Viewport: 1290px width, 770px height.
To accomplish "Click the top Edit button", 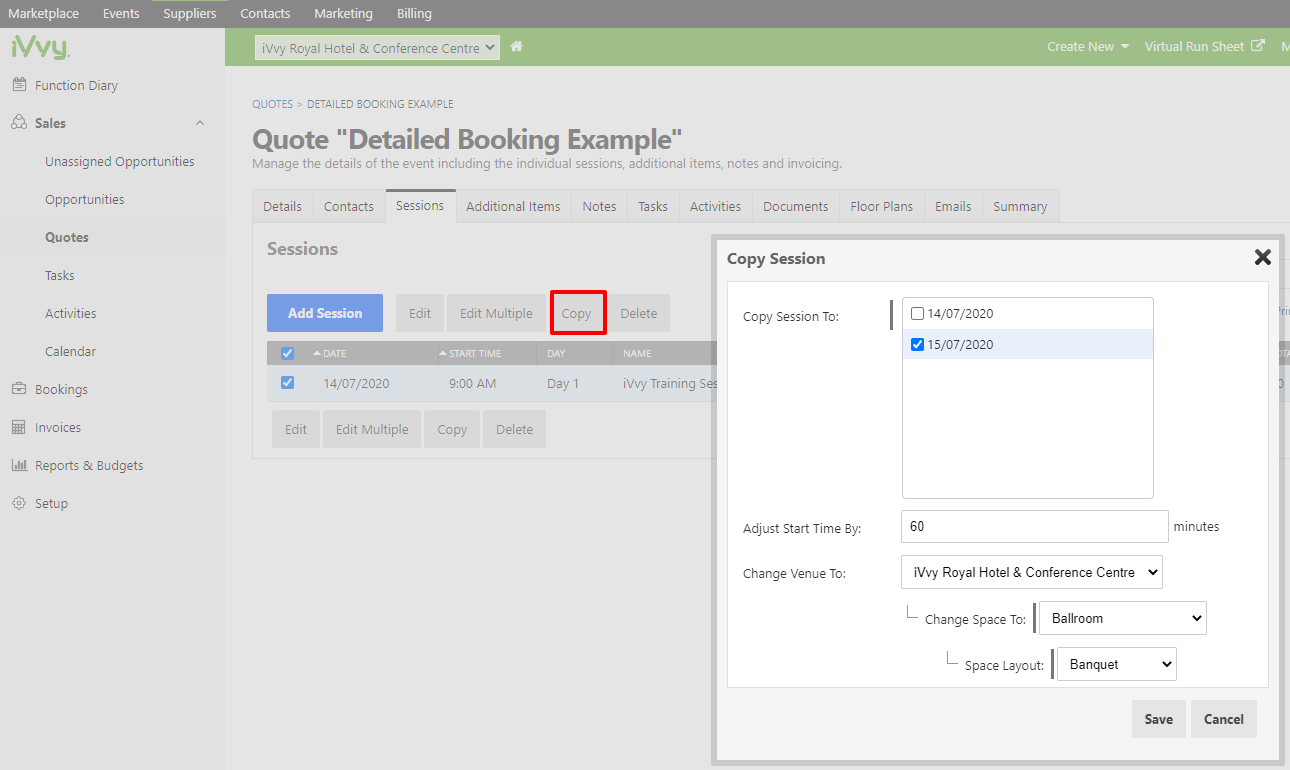I will click(x=420, y=313).
